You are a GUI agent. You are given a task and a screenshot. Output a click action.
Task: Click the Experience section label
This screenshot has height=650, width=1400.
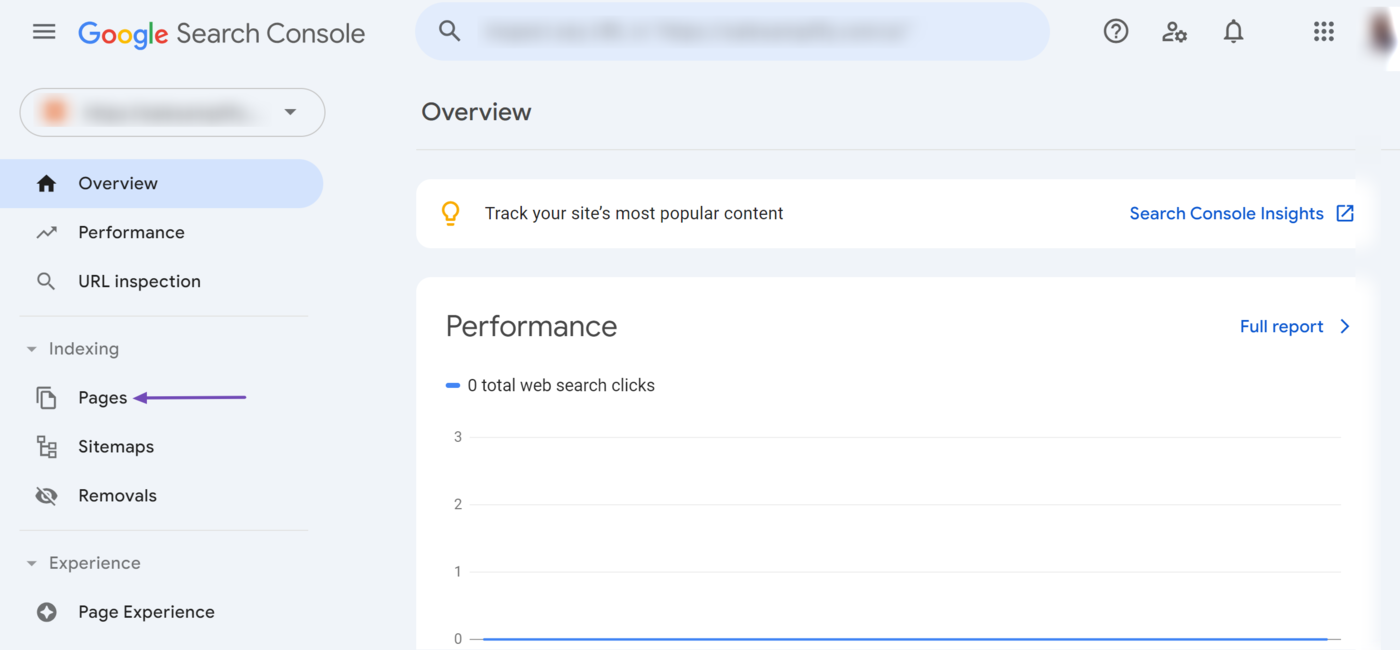pyautogui.click(x=95, y=563)
